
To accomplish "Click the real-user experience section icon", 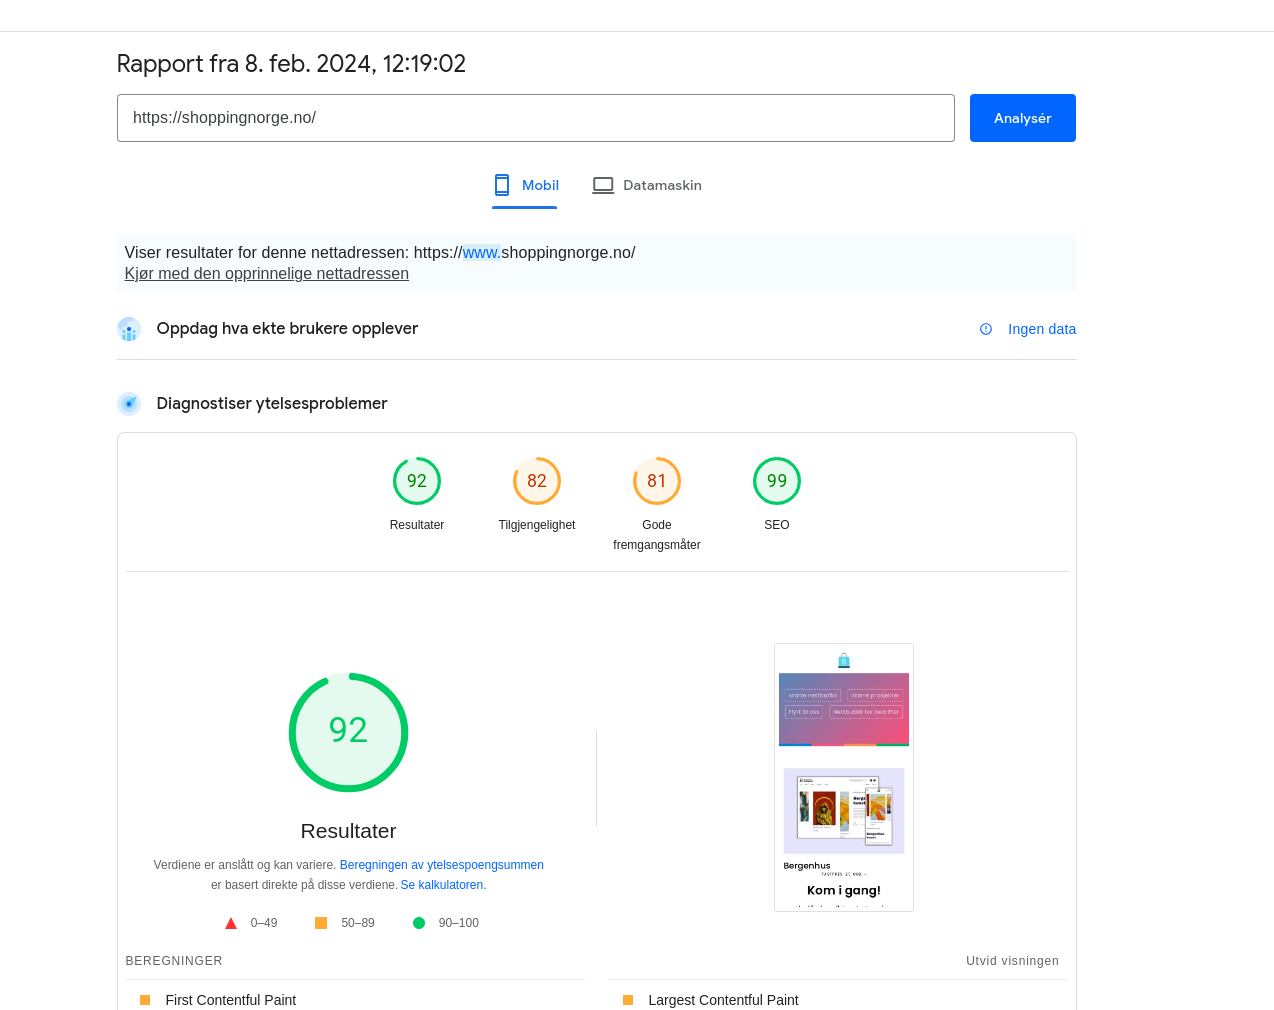I will tap(129, 329).
